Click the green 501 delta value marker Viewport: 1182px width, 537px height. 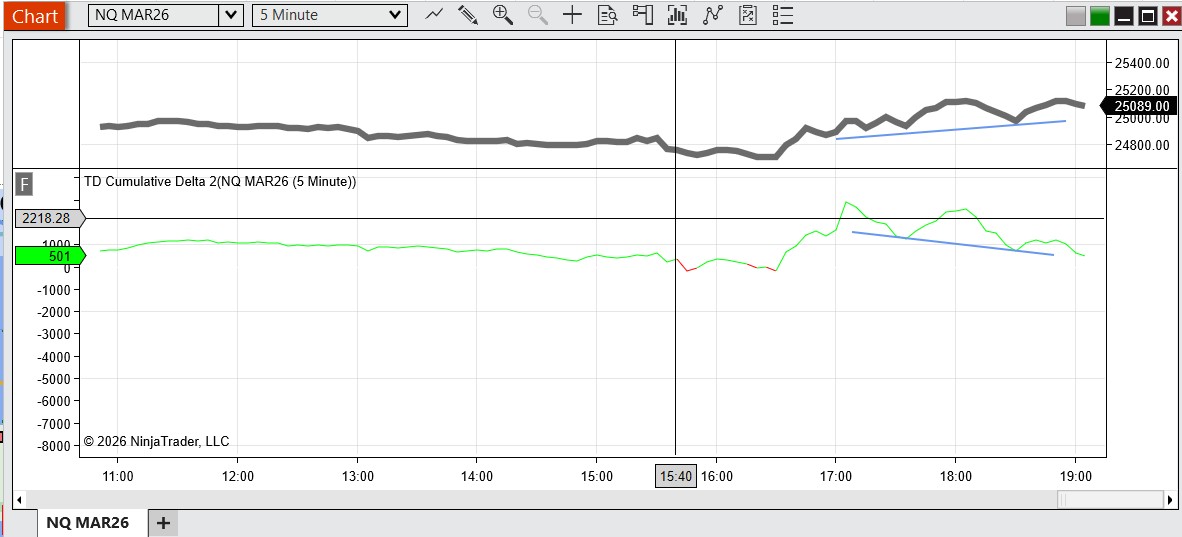pos(50,256)
